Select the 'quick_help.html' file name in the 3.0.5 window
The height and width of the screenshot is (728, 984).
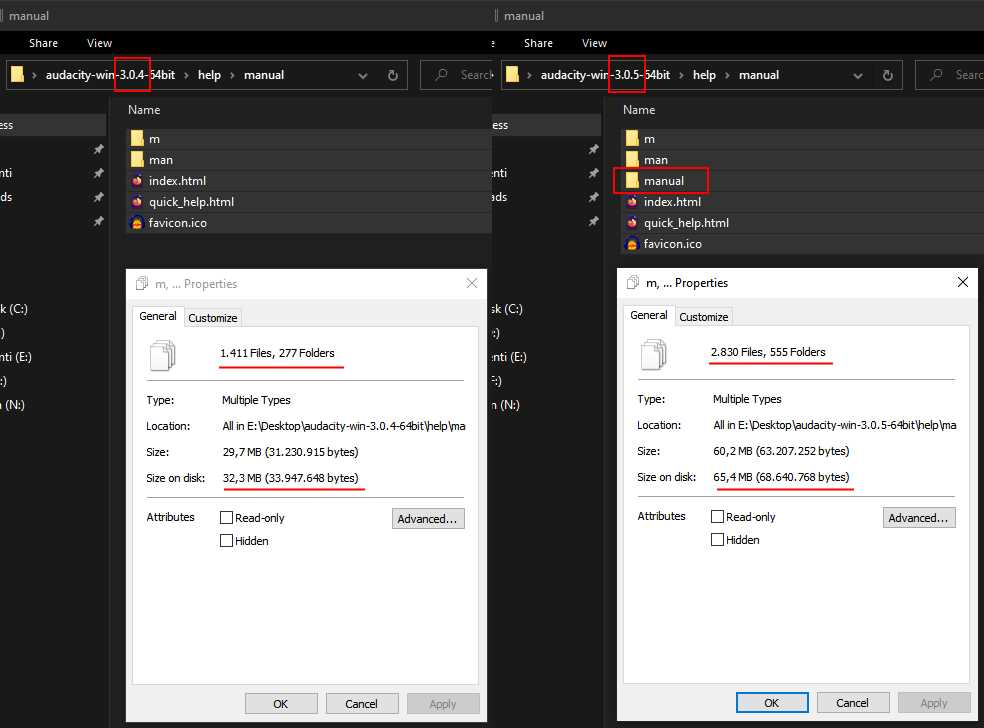(x=687, y=223)
